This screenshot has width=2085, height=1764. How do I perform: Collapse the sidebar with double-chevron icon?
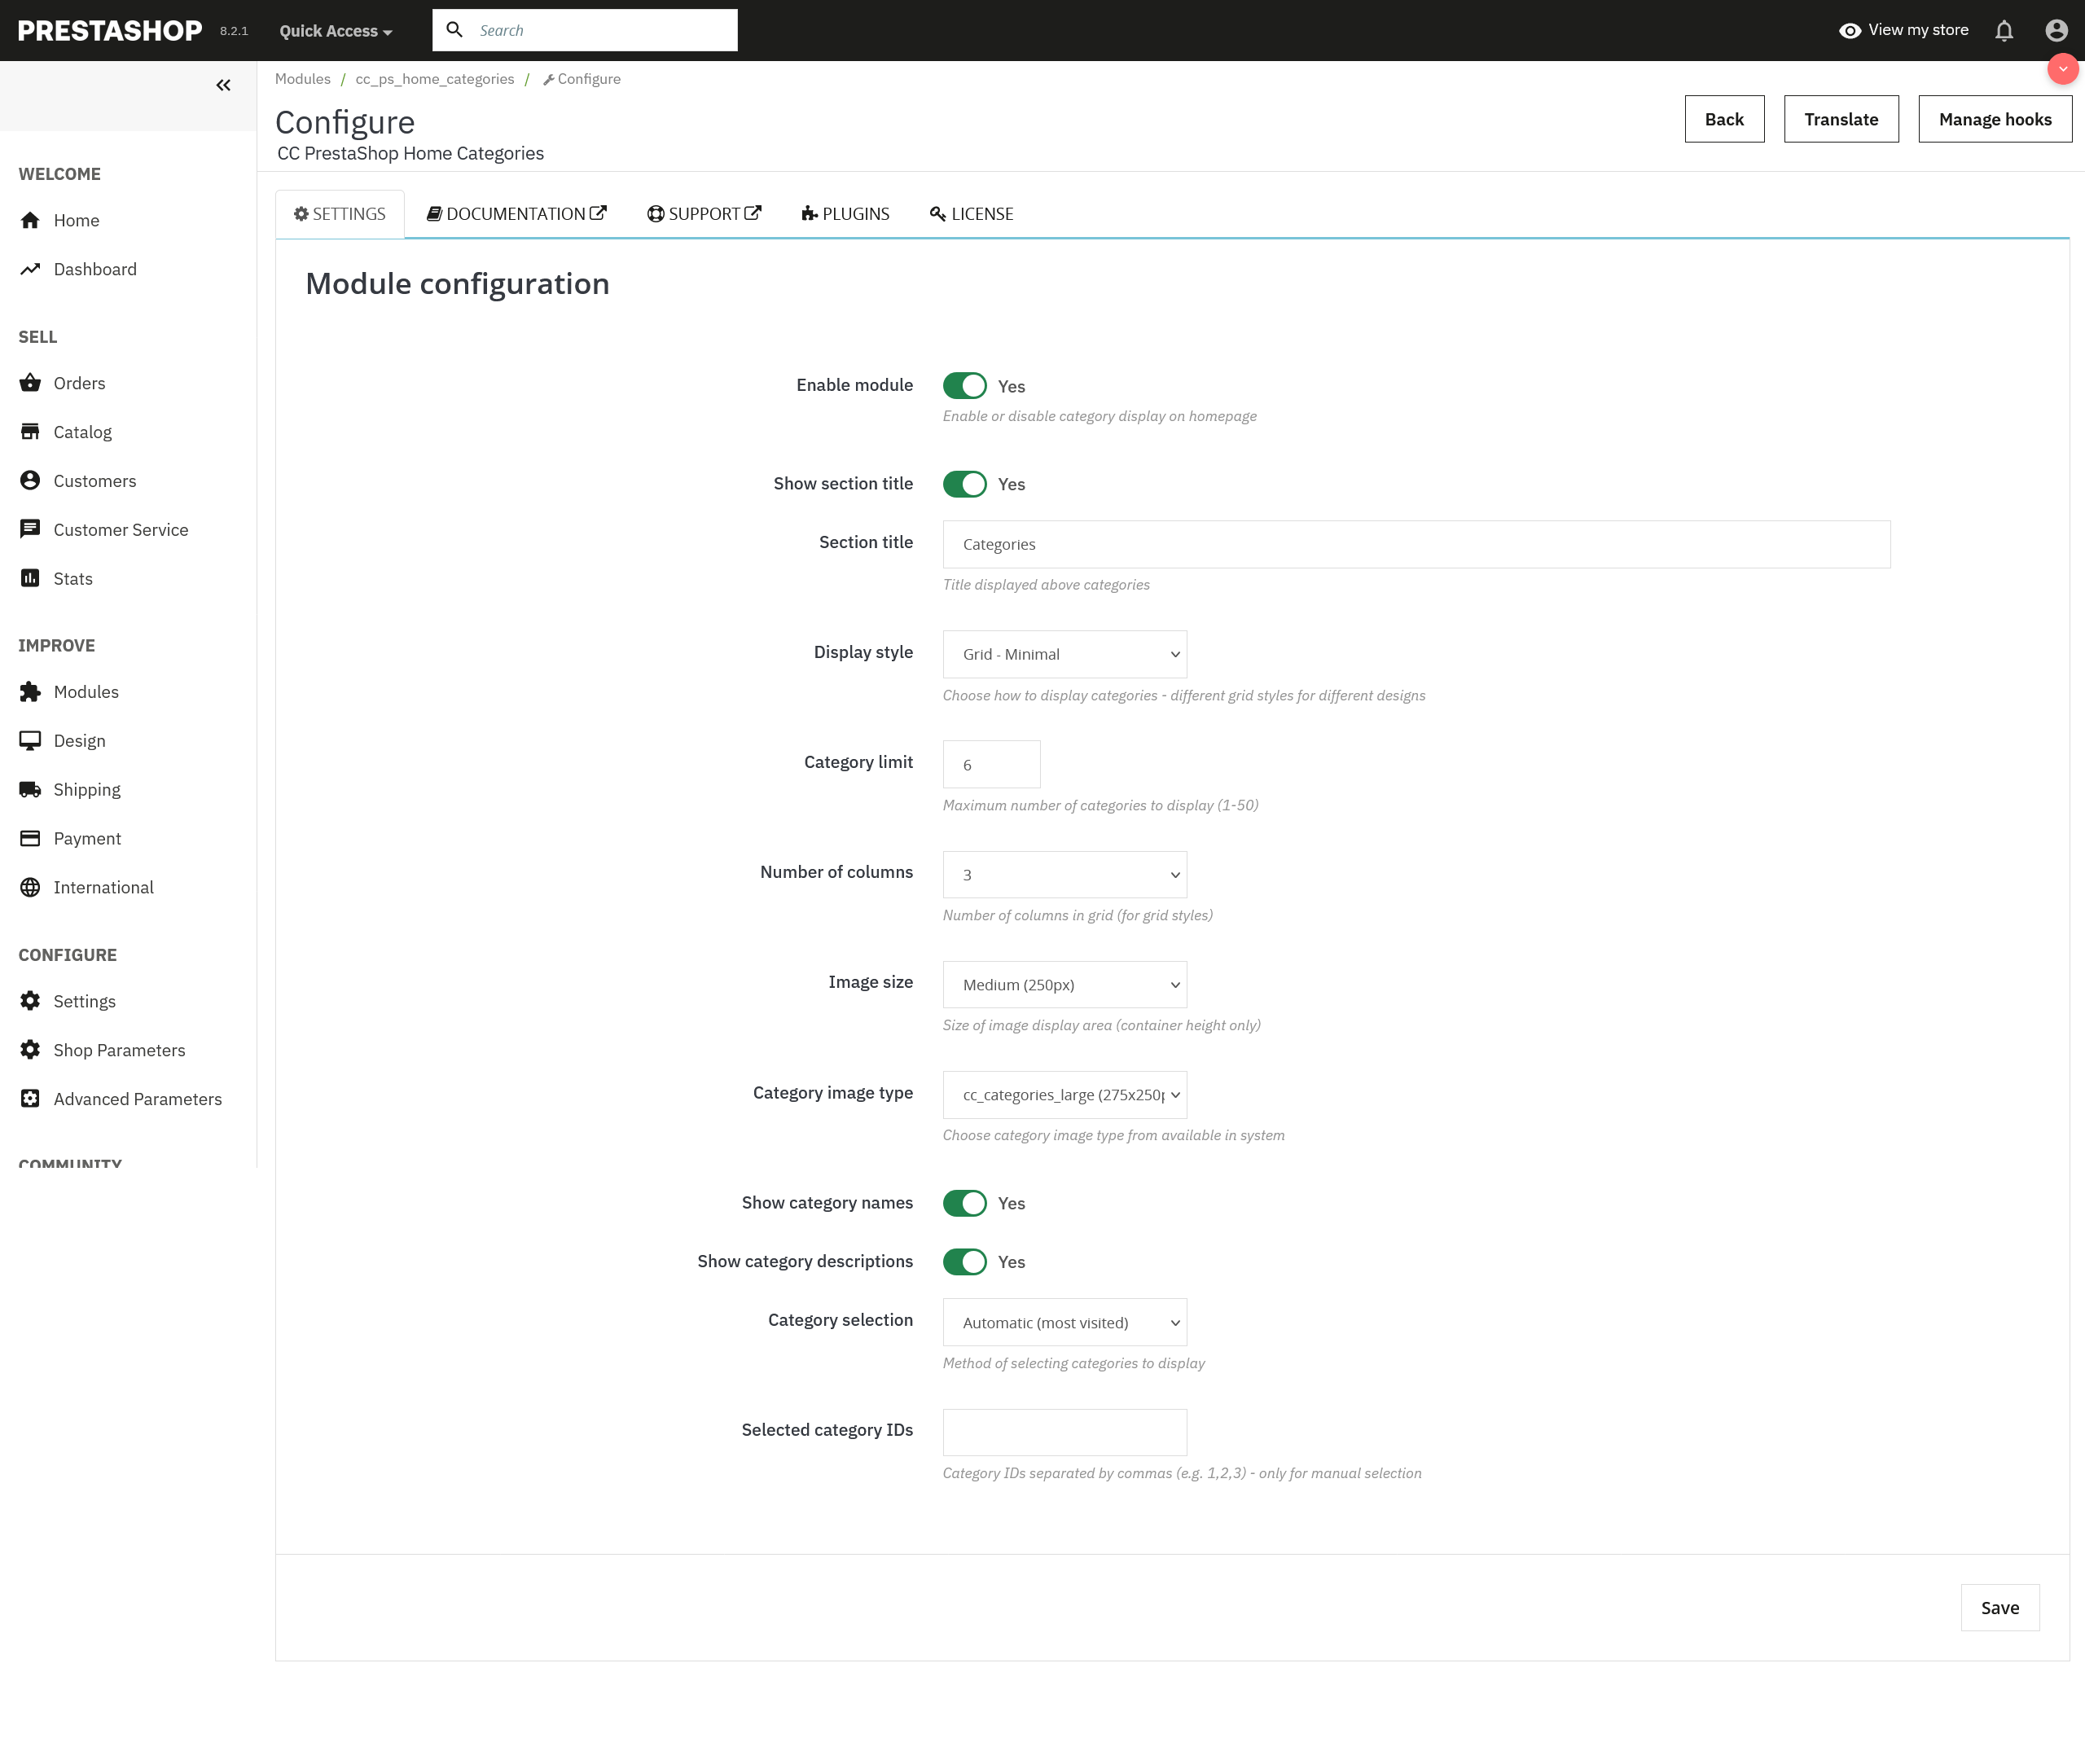tap(223, 86)
